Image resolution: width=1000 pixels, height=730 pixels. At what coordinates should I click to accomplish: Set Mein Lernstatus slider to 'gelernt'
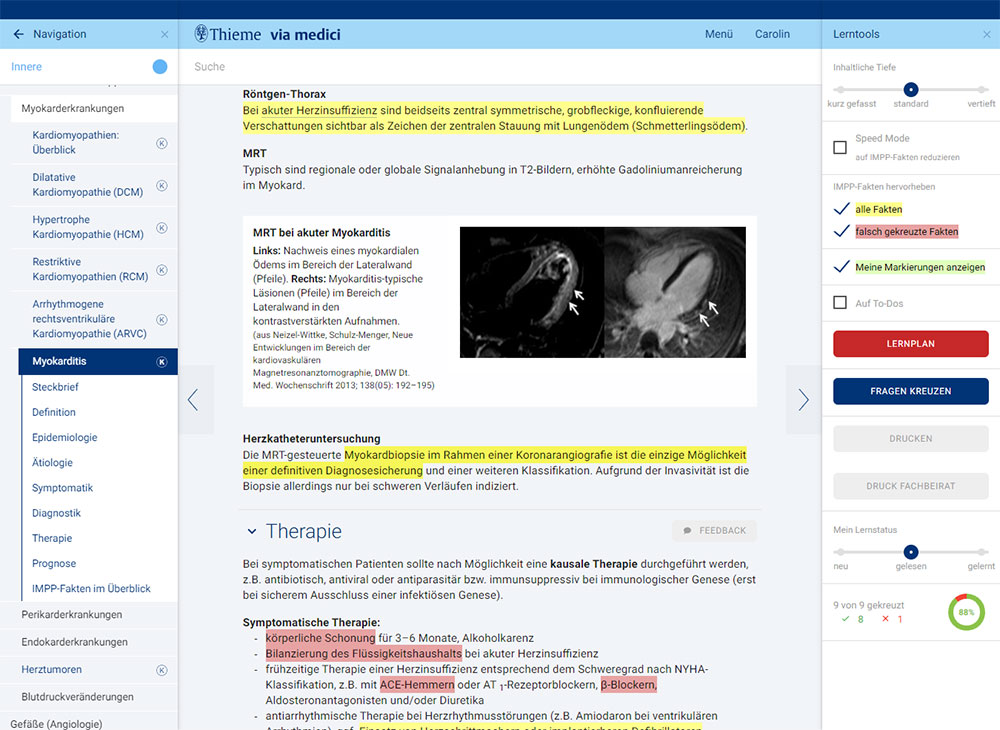982,551
